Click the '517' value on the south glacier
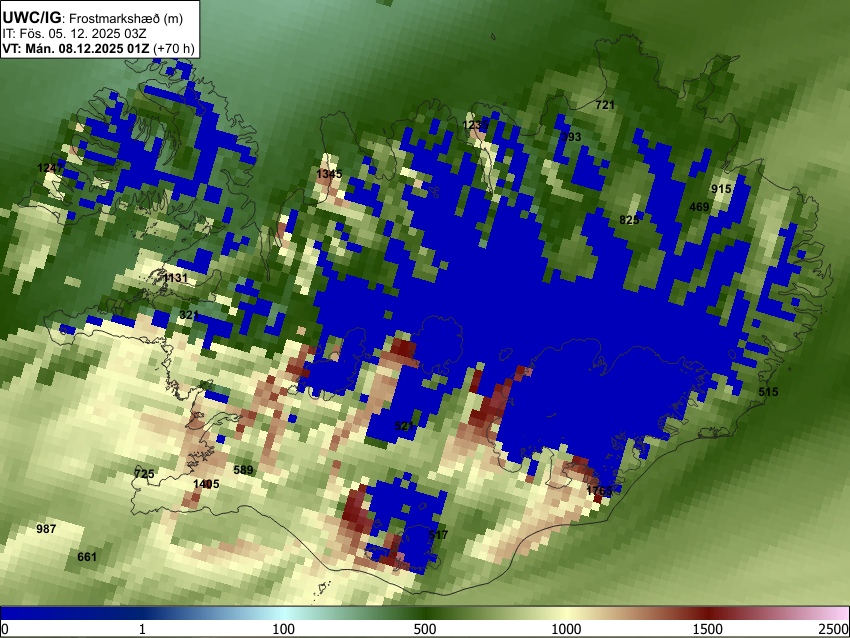This screenshot has width=850, height=638. point(438,535)
